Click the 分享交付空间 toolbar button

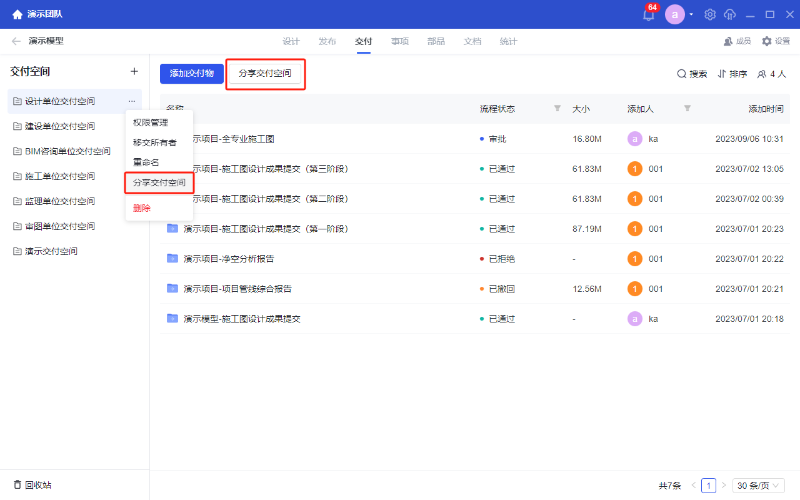click(x=265, y=73)
